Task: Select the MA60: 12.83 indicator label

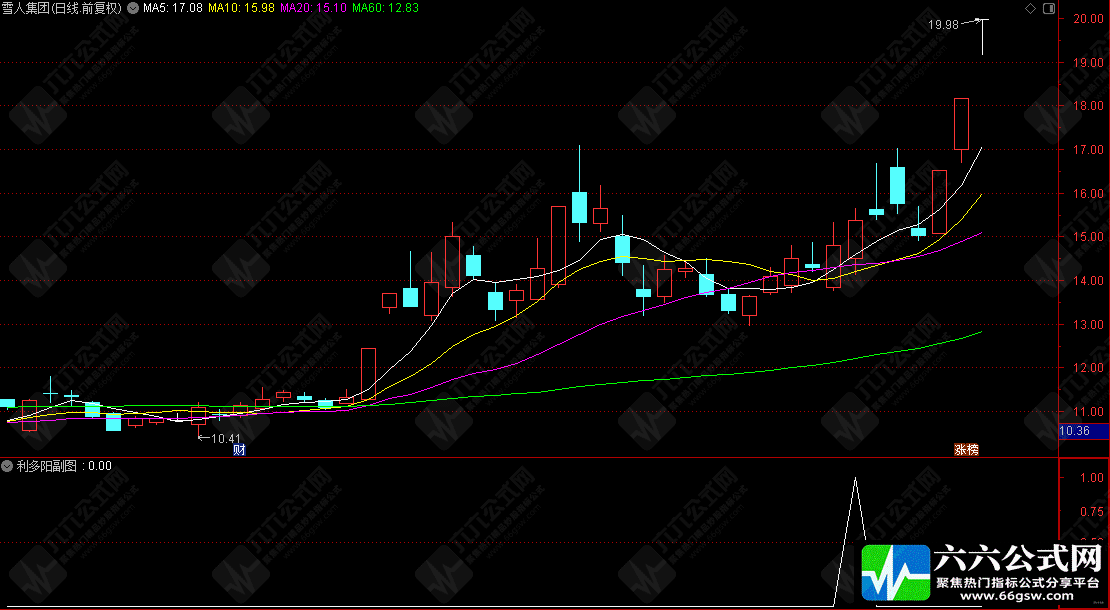Action: pyautogui.click(x=386, y=8)
